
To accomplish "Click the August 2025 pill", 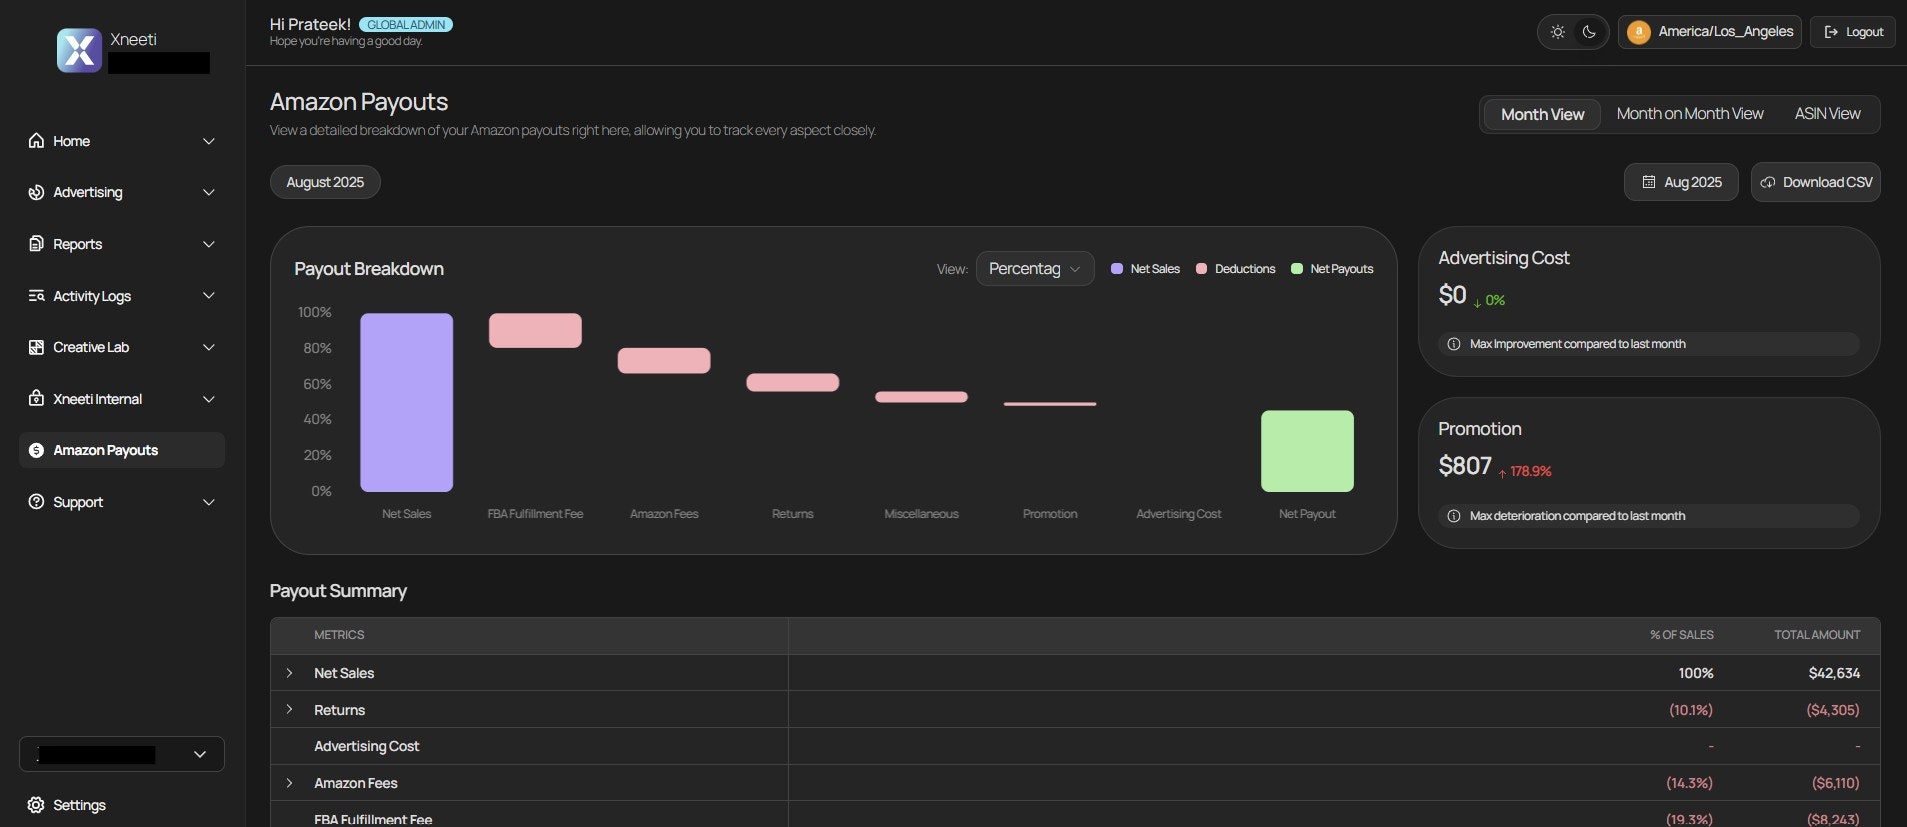I will (325, 182).
